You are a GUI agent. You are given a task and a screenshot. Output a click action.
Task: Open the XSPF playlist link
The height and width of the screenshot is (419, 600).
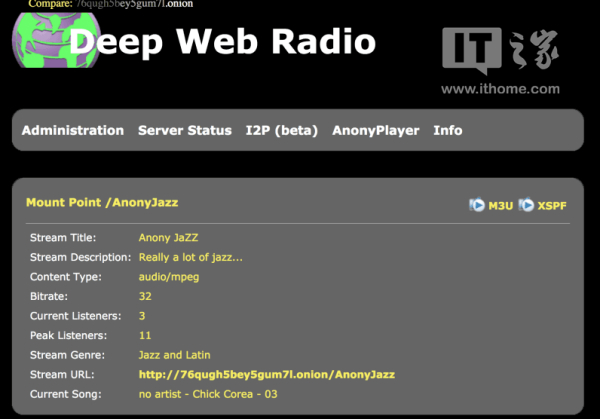(552, 206)
